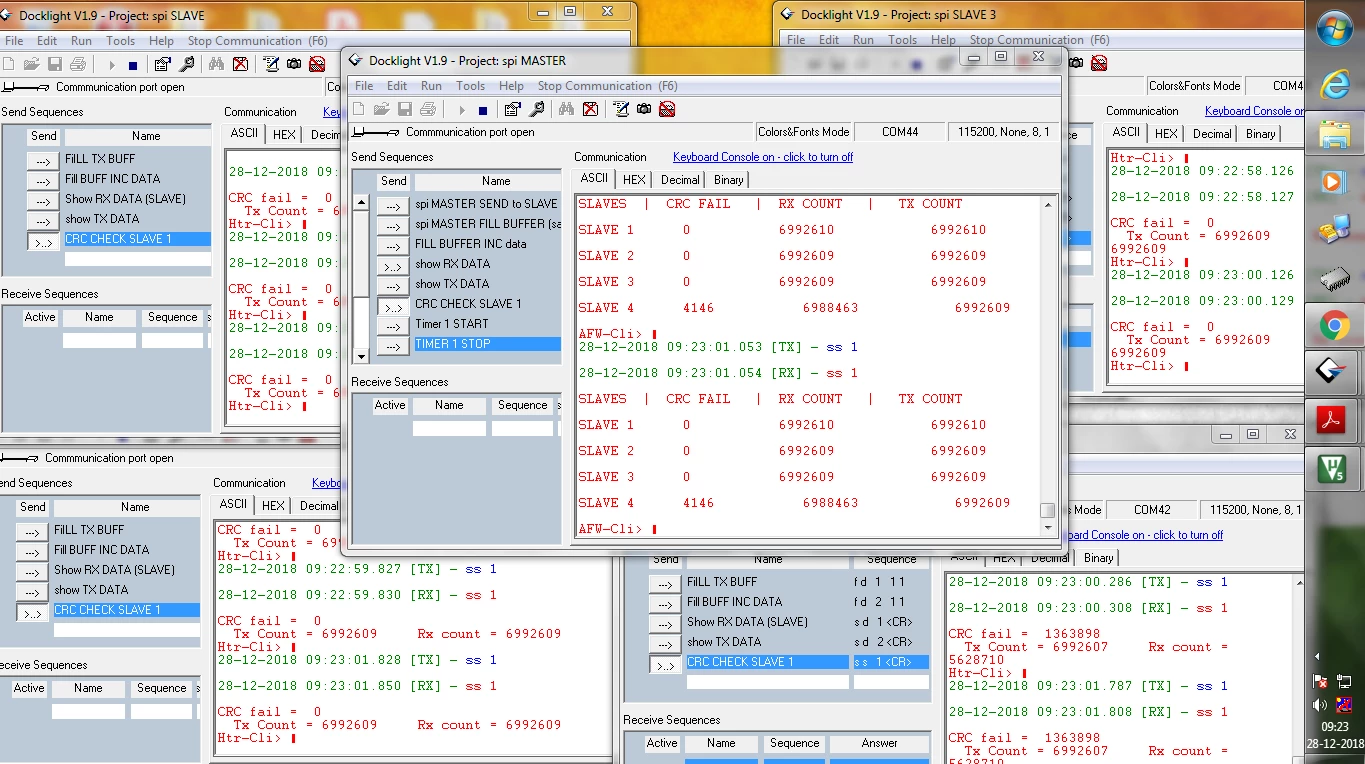Switch to HEX tab in spi MASTER window

634,180
